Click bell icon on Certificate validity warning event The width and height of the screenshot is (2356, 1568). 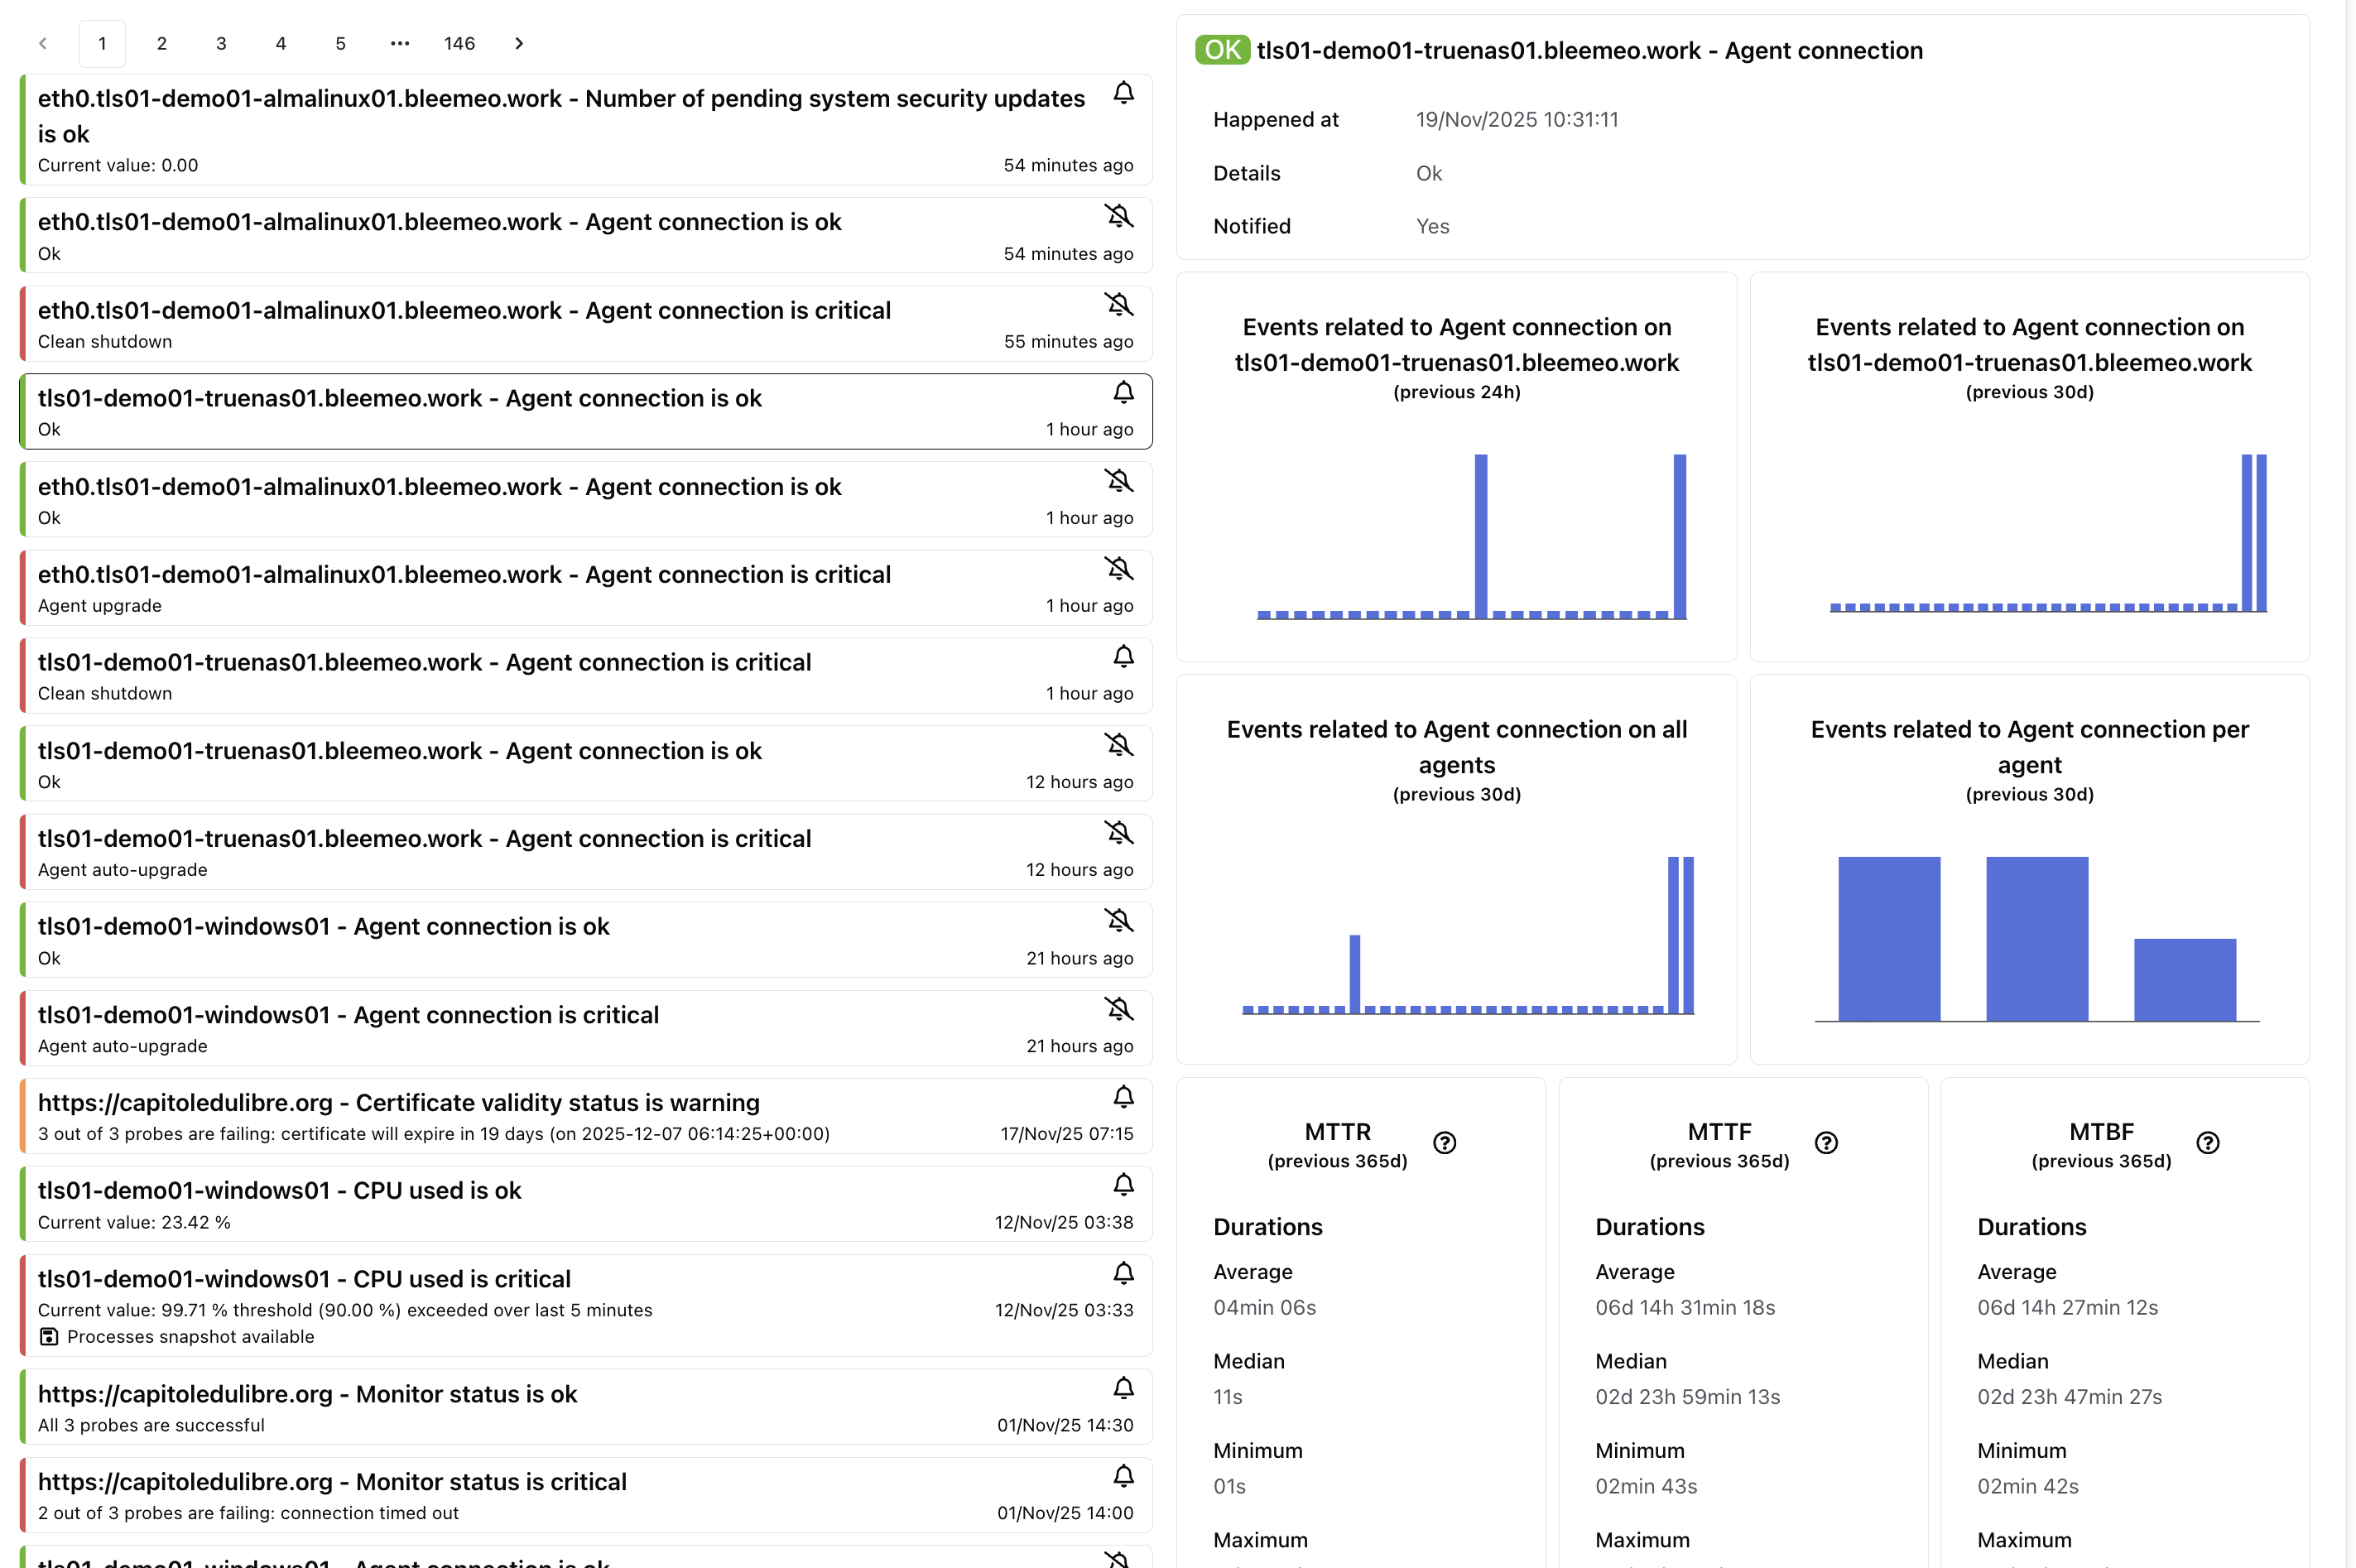click(1123, 1097)
